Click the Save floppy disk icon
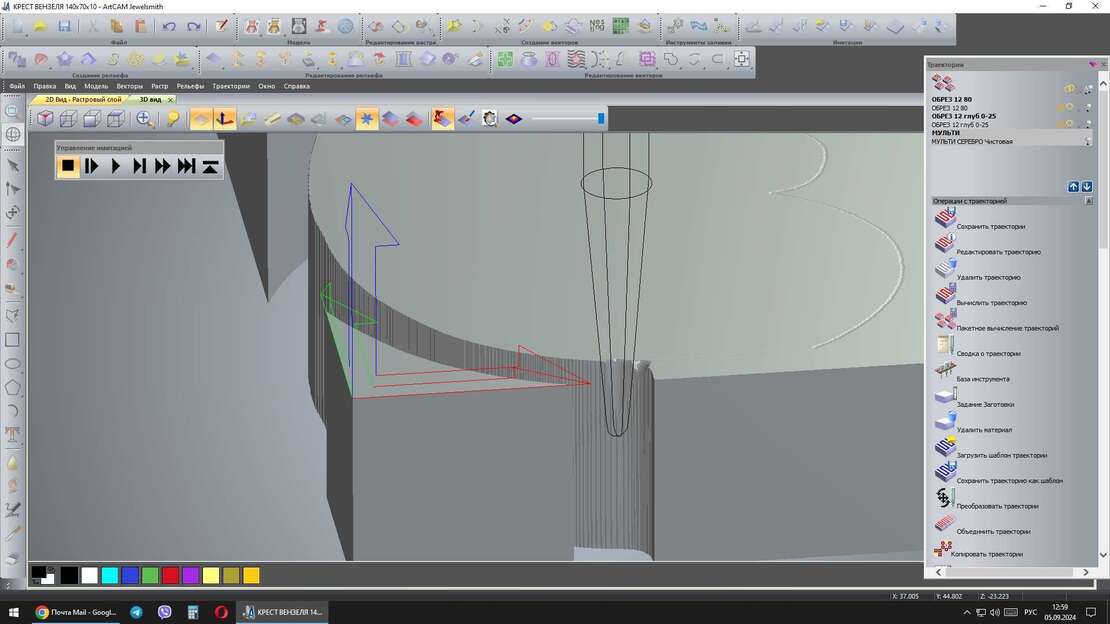The height and width of the screenshot is (624, 1110). pyautogui.click(x=64, y=26)
